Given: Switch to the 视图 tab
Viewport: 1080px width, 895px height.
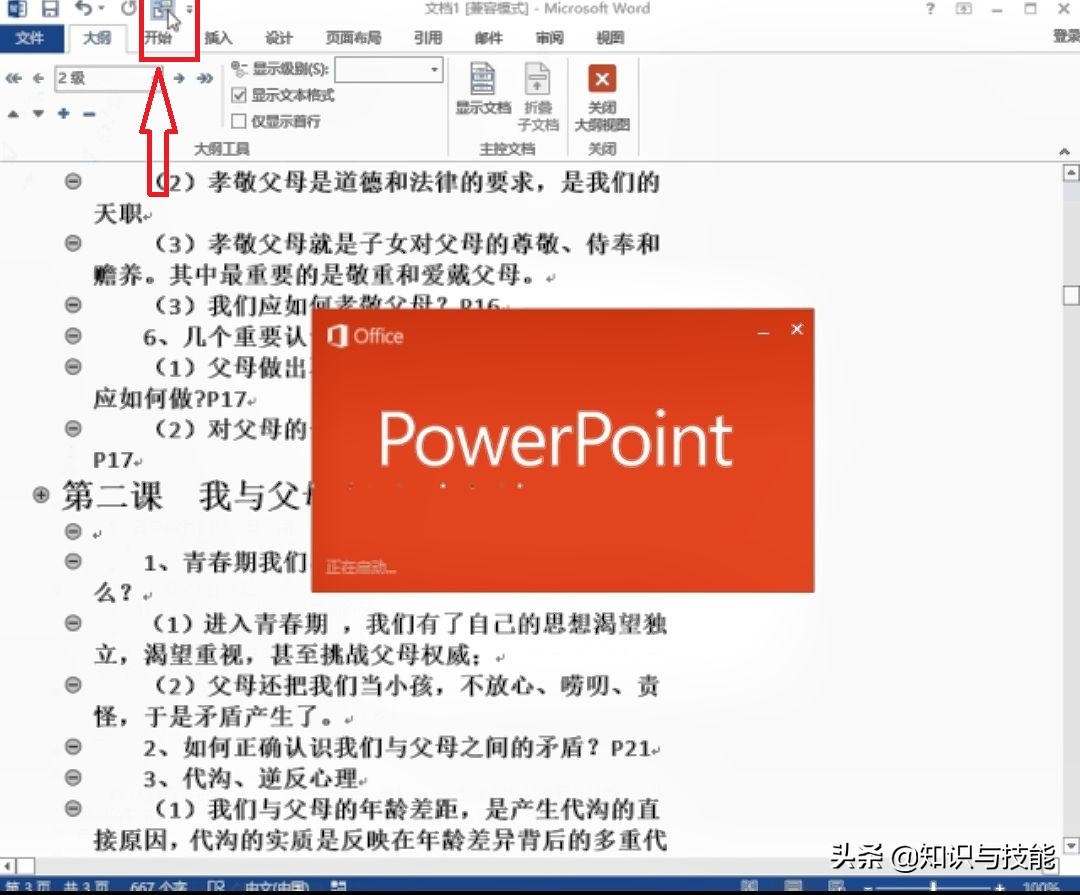Looking at the screenshot, I should point(610,37).
